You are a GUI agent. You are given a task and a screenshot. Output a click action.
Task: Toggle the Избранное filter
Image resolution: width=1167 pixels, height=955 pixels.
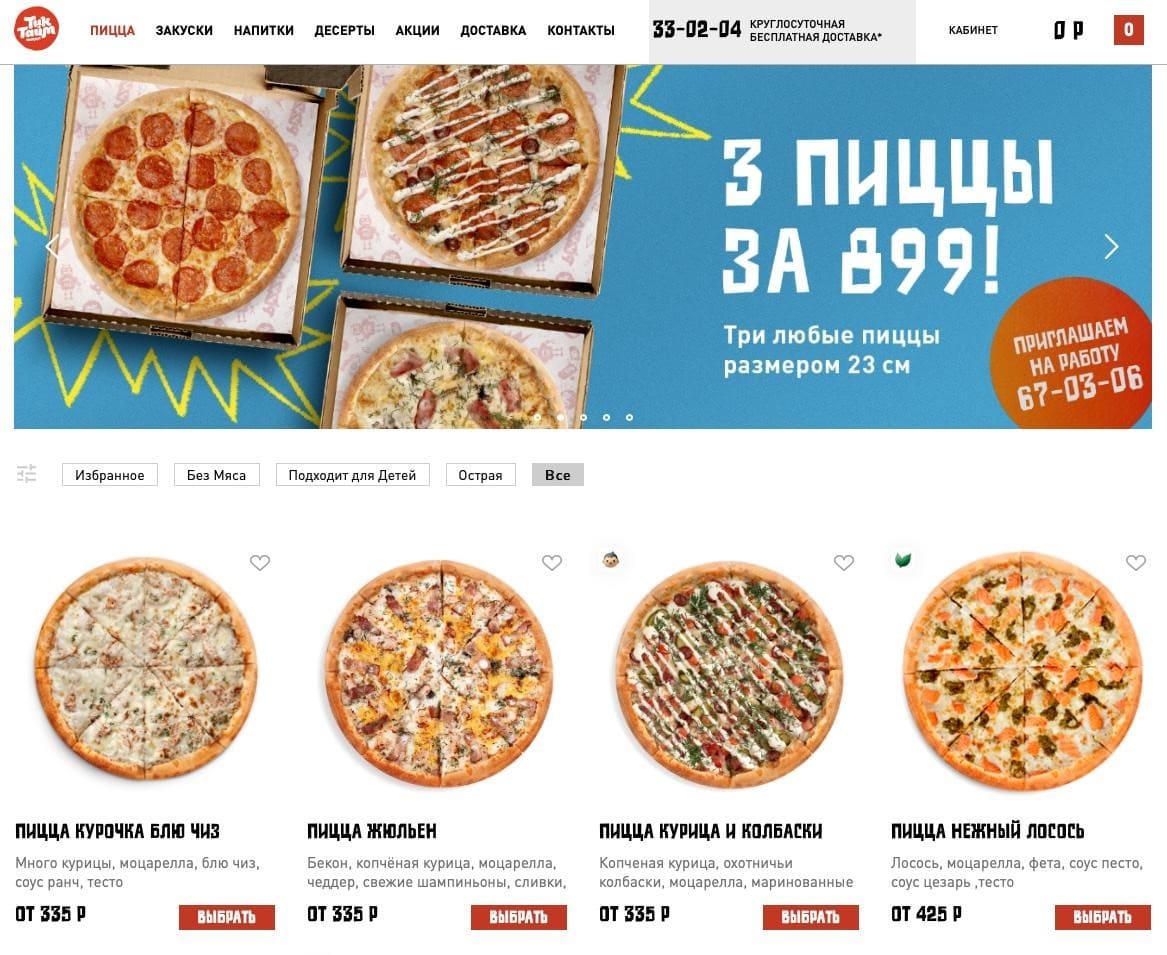pos(109,475)
